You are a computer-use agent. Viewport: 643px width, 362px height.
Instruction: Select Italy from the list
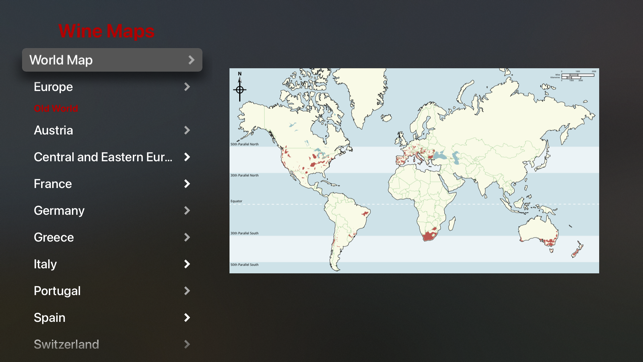(x=112, y=264)
